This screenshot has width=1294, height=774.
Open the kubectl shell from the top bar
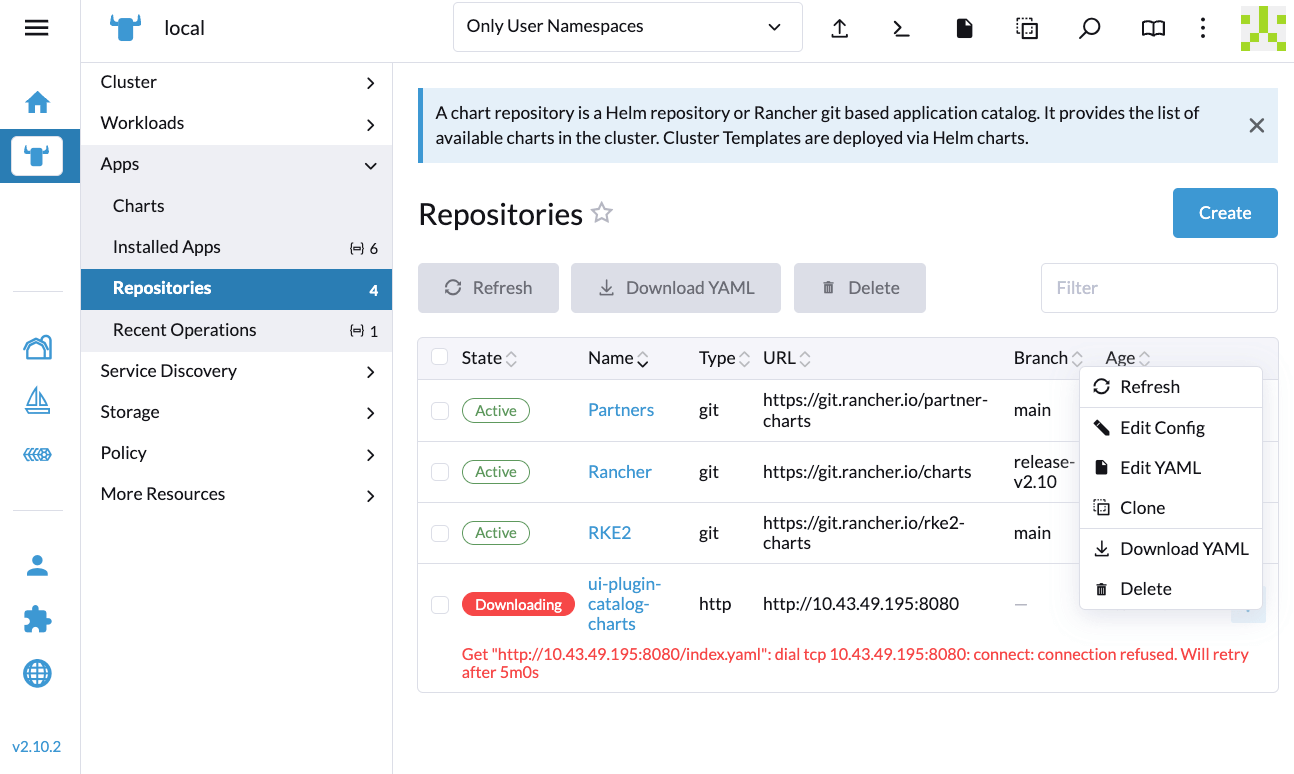point(900,28)
